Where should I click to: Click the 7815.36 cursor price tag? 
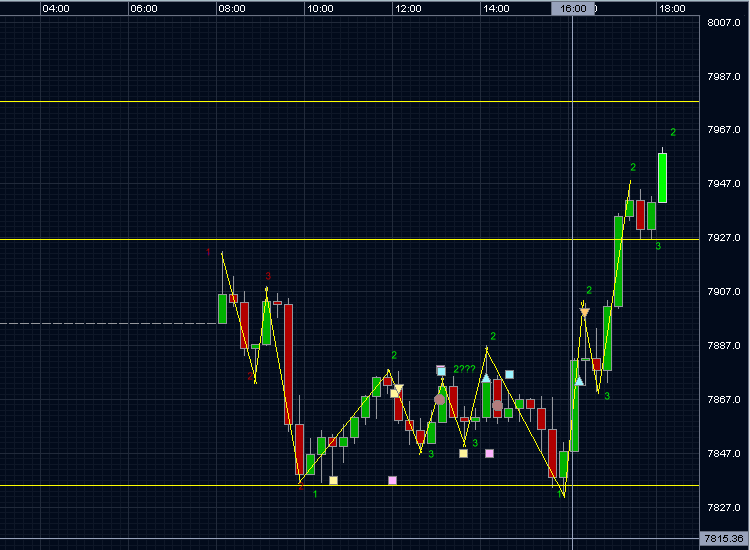(x=724, y=539)
